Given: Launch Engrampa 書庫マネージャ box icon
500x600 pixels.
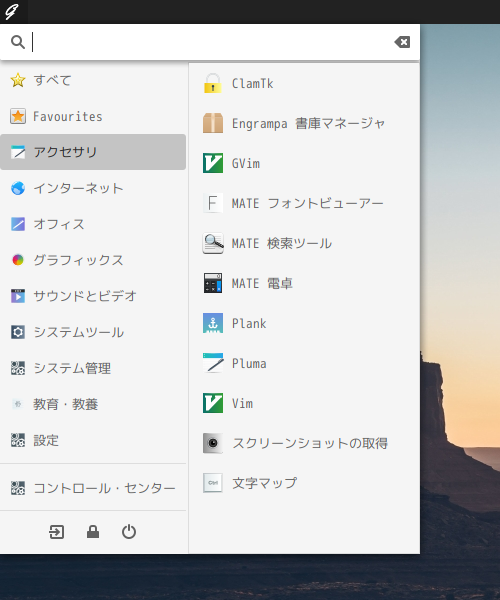Looking at the screenshot, I should (213, 123).
